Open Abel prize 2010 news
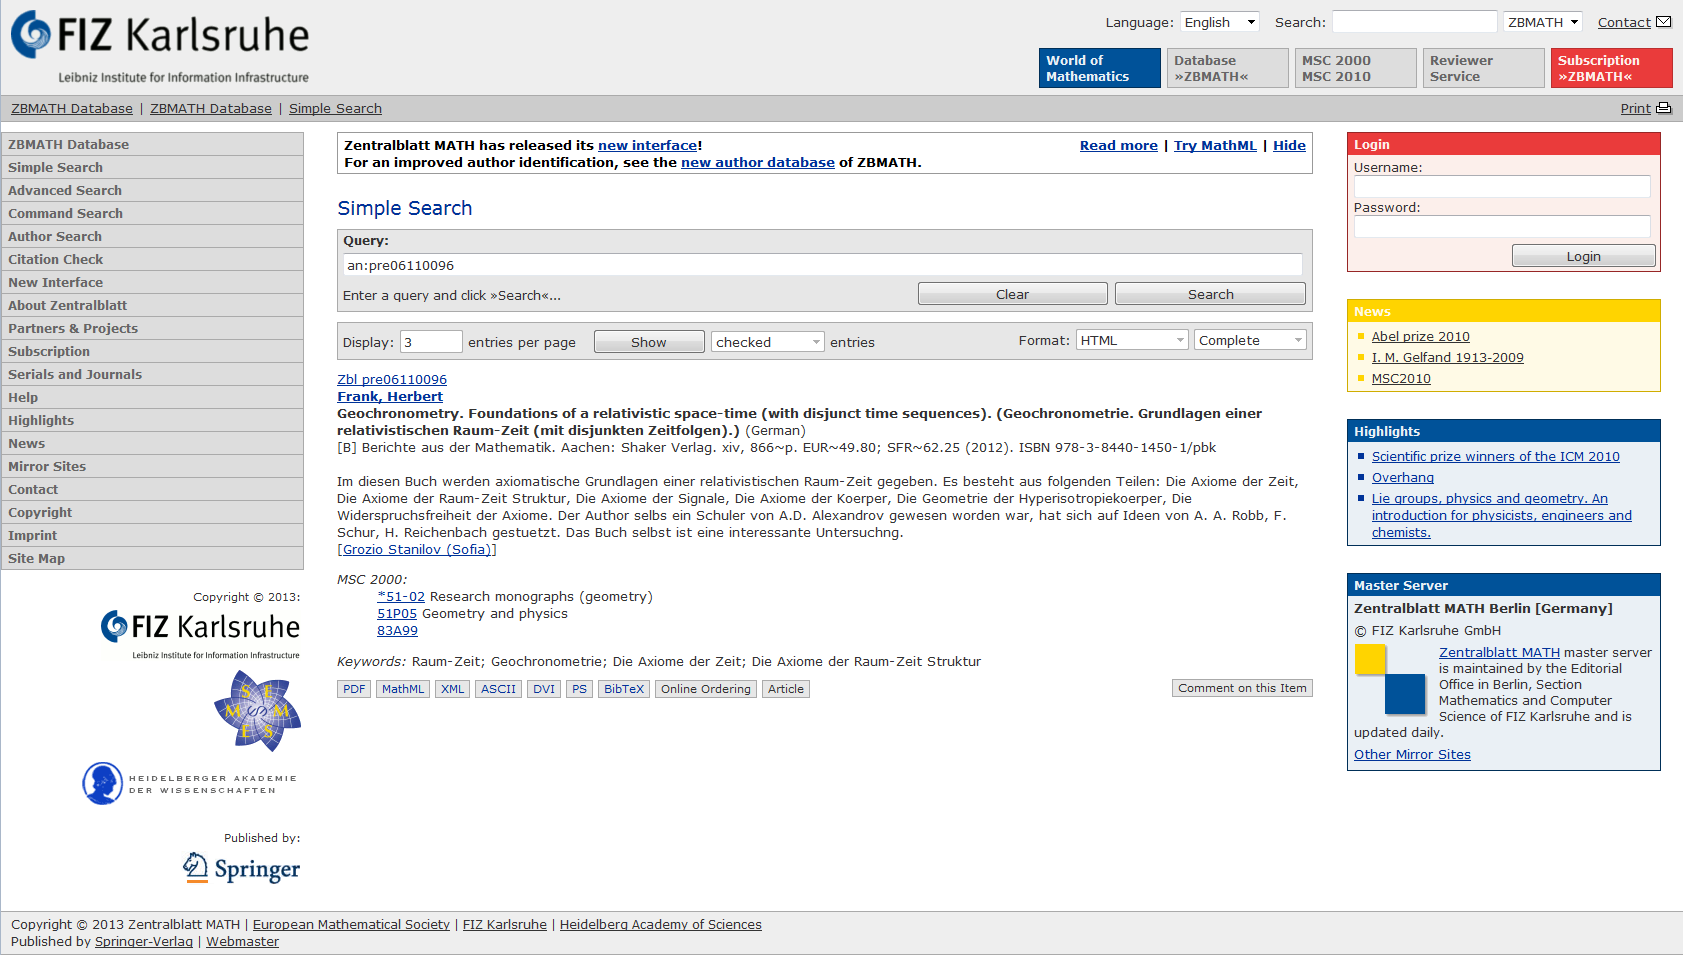 pos(1420,337)
